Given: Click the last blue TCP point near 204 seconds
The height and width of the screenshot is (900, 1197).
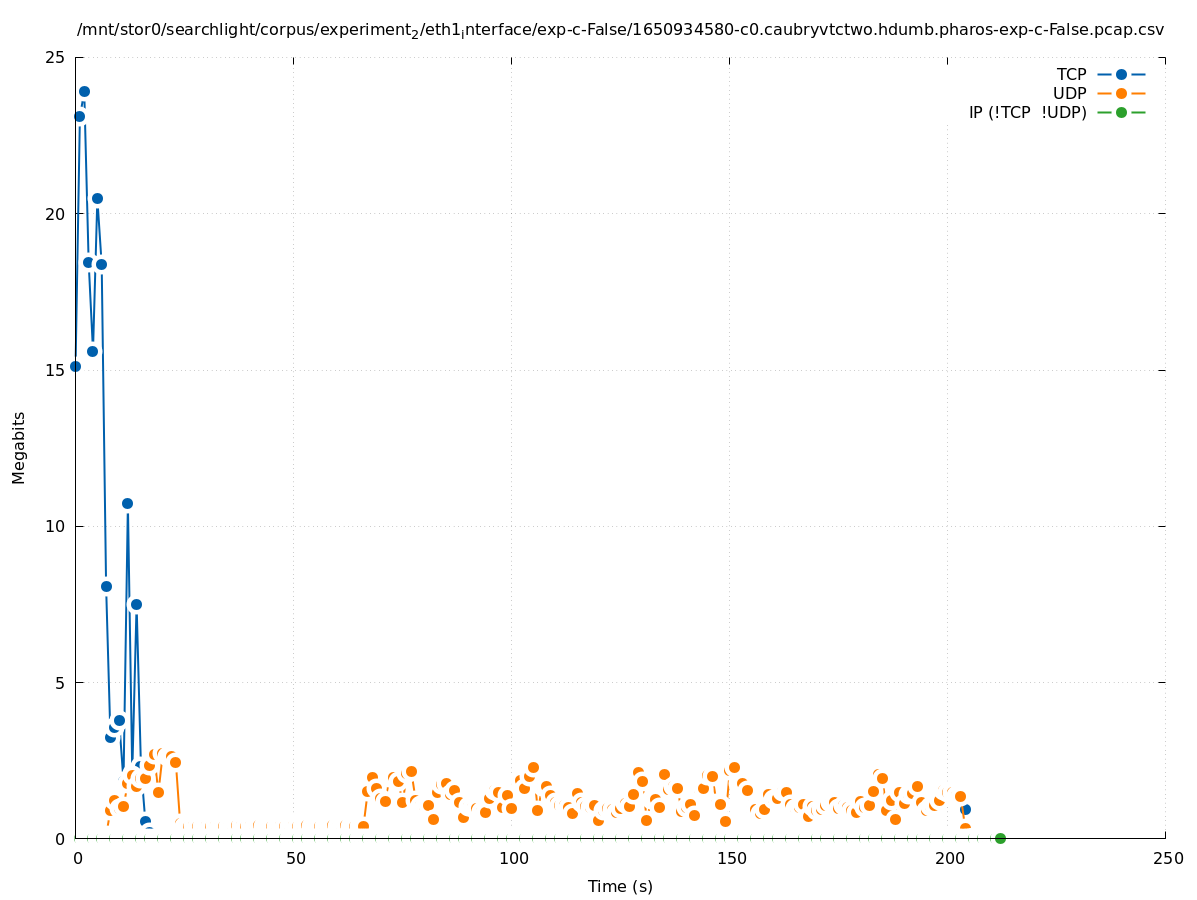Looking at the screenshot, I should 965,809.
